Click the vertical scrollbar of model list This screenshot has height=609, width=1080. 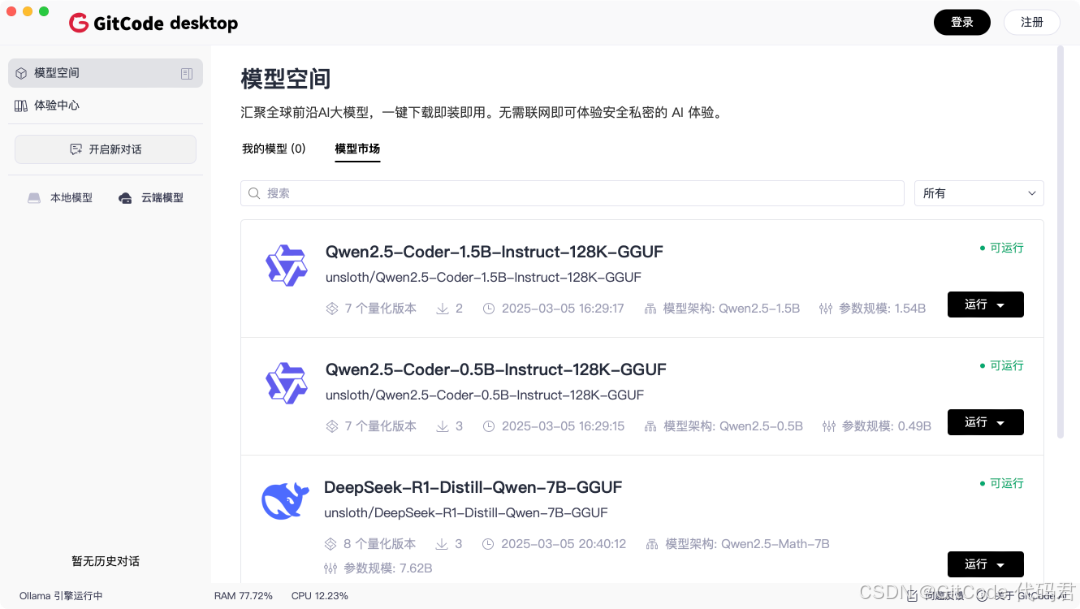pos(1061,242)
